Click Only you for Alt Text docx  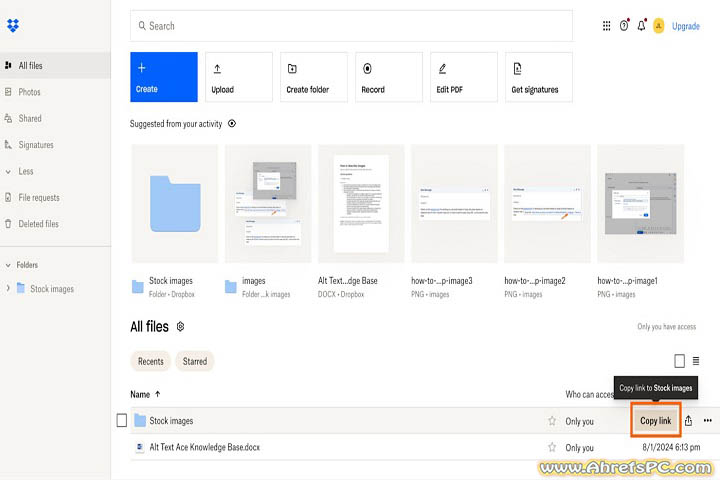click(579, 448)
